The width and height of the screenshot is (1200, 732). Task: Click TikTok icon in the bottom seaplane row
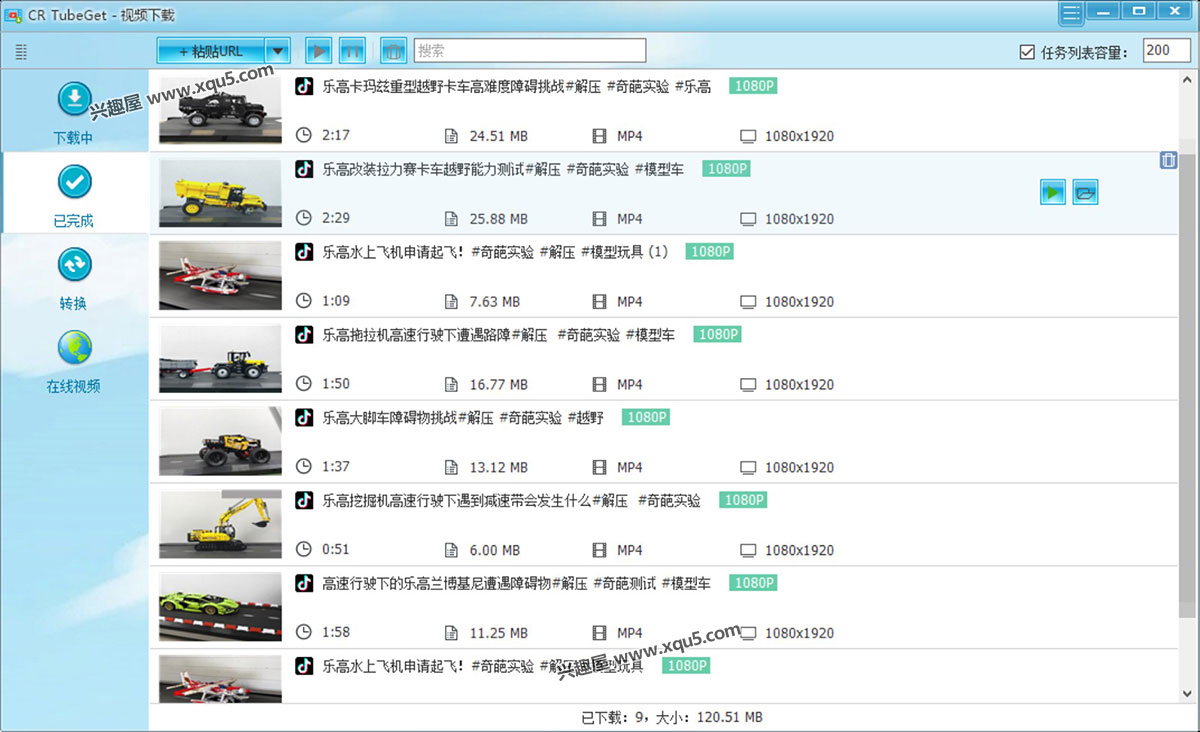click(304, 665)
